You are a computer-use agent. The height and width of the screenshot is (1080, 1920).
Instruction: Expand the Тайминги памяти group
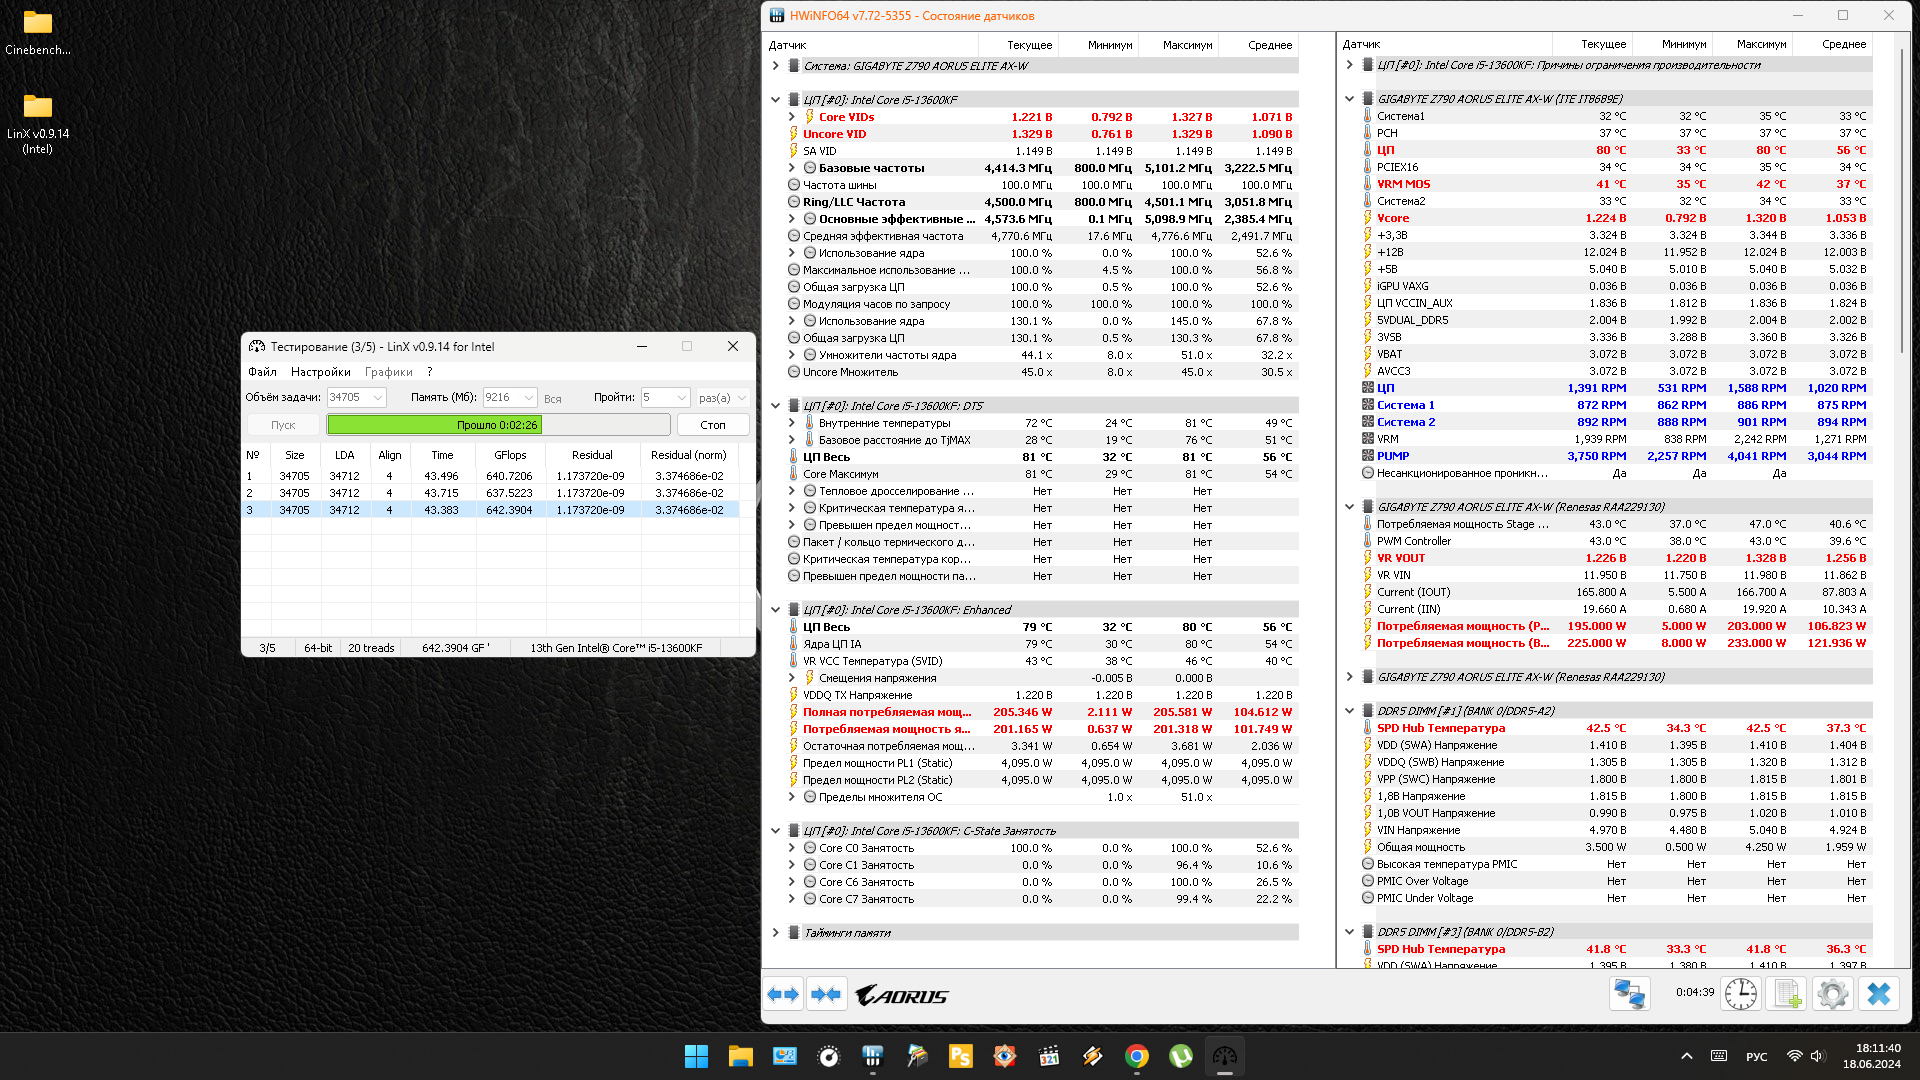pyautogui.click(x=775, y=933)
